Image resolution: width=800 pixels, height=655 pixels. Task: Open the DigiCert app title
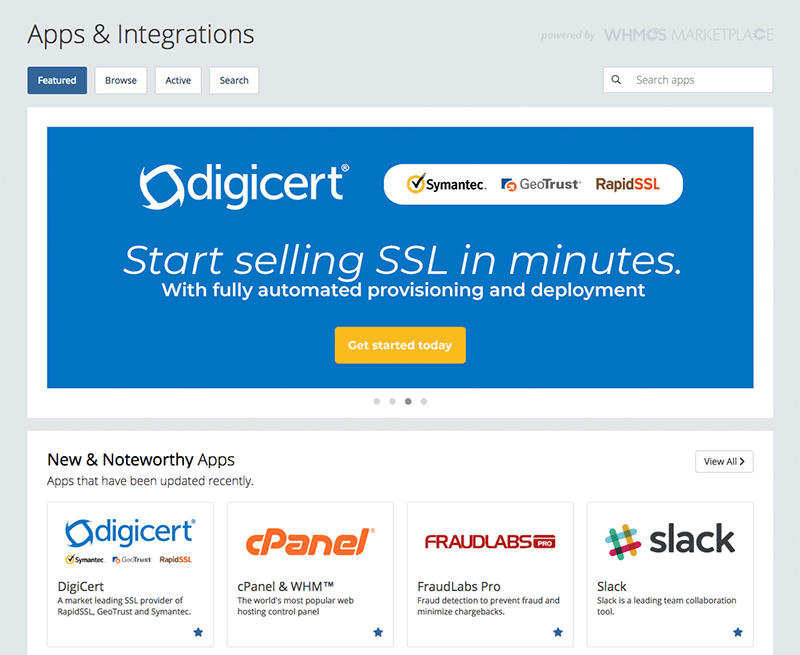coord(81,587)
